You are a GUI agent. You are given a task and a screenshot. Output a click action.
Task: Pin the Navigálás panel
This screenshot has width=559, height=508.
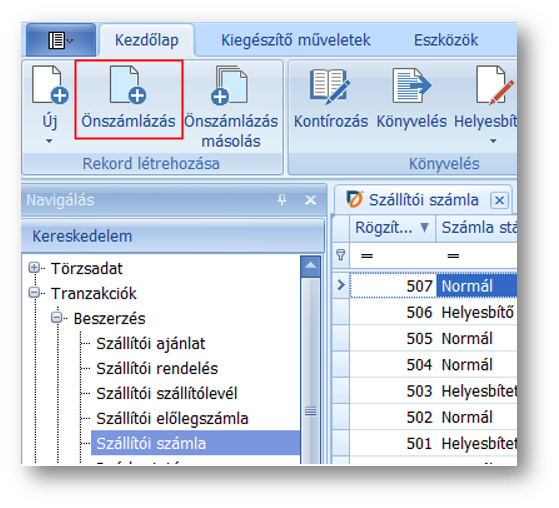pos(282,200)
